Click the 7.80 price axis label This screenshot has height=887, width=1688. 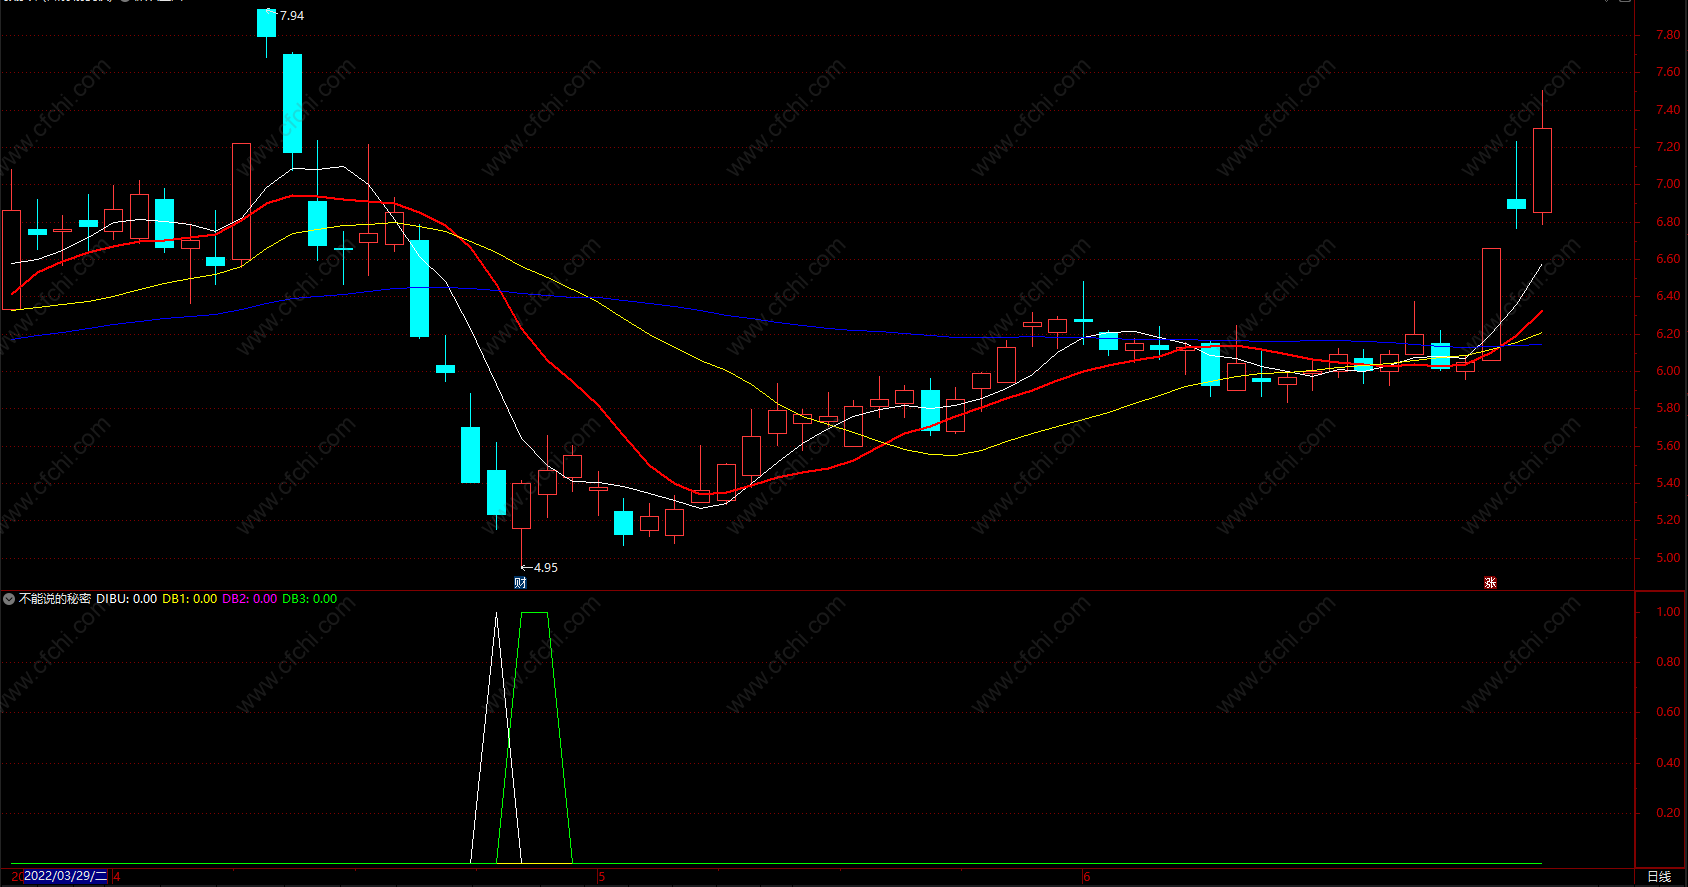click(x=1668, y=35)
